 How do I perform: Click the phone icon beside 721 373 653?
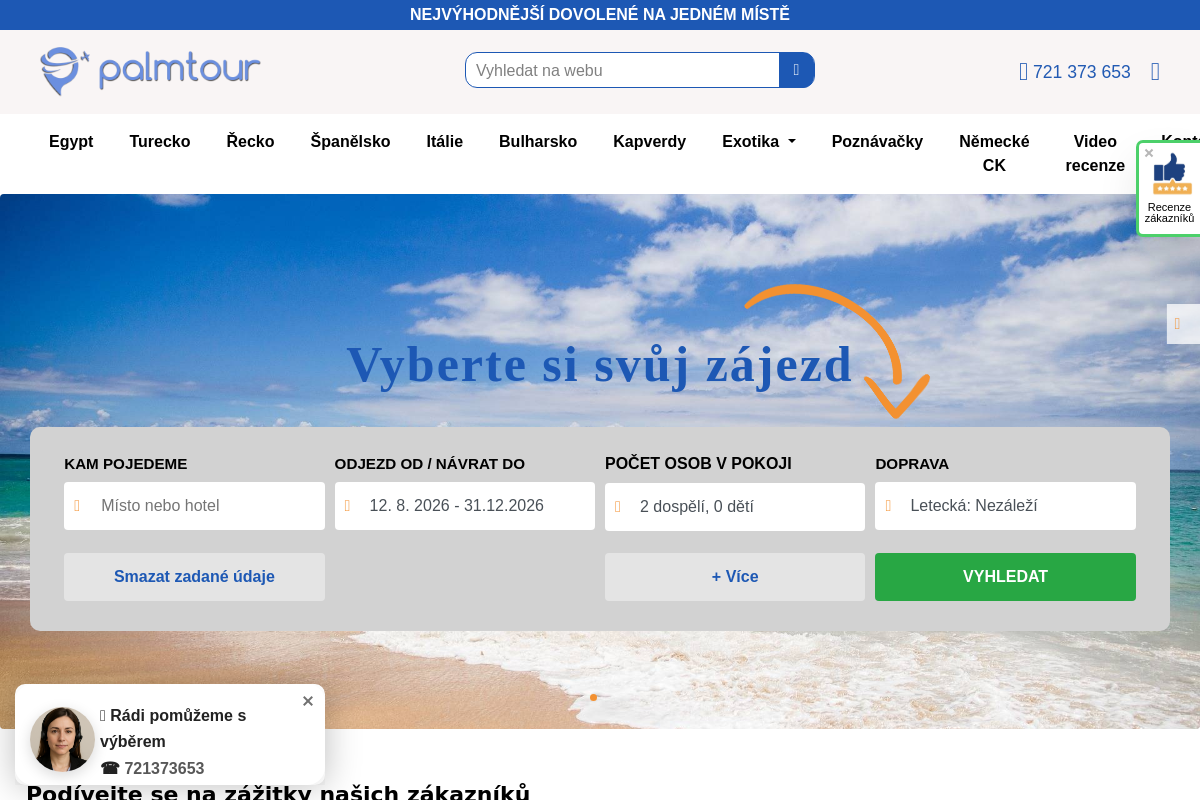[x=1023, y=72]
